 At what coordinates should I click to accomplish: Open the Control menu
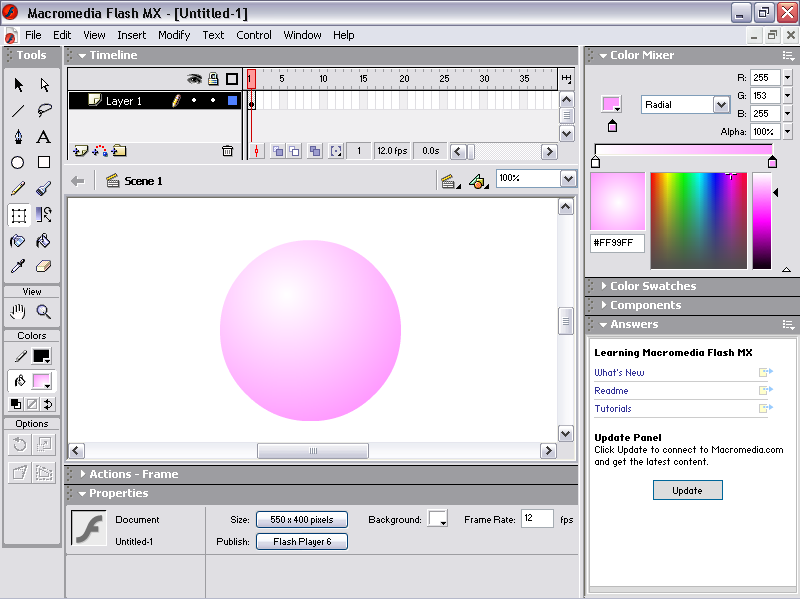coord(254,35)
